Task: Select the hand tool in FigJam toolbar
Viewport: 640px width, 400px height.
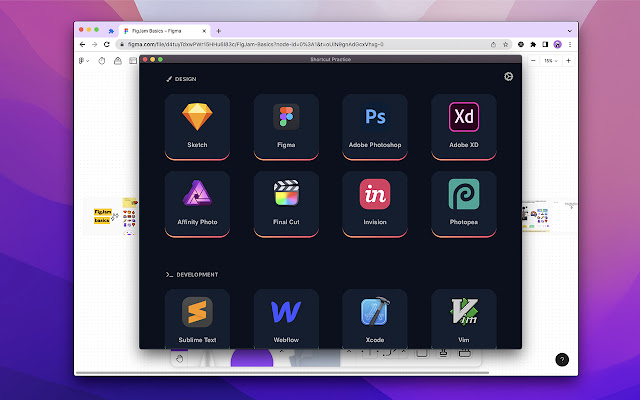Action: (x=179, y=359)
